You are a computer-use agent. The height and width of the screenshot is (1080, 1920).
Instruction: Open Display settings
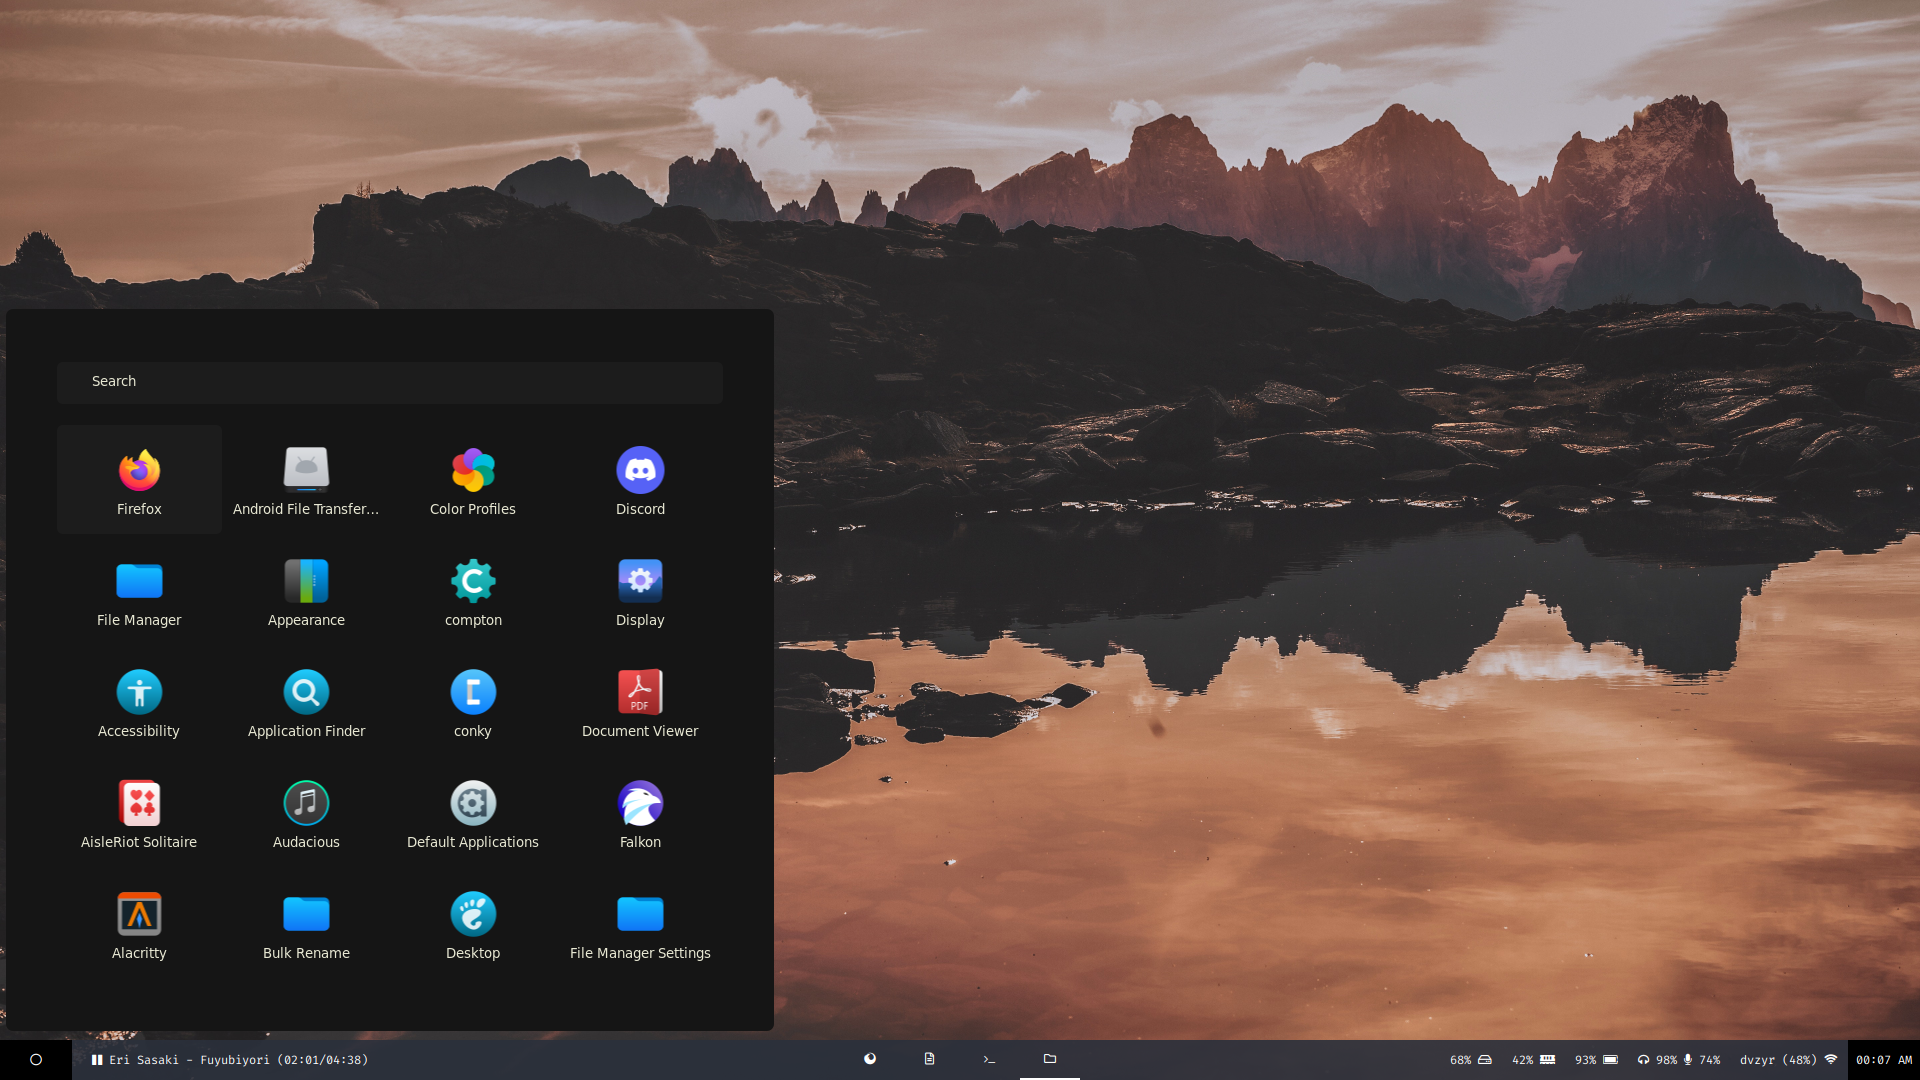pos(640,591)
